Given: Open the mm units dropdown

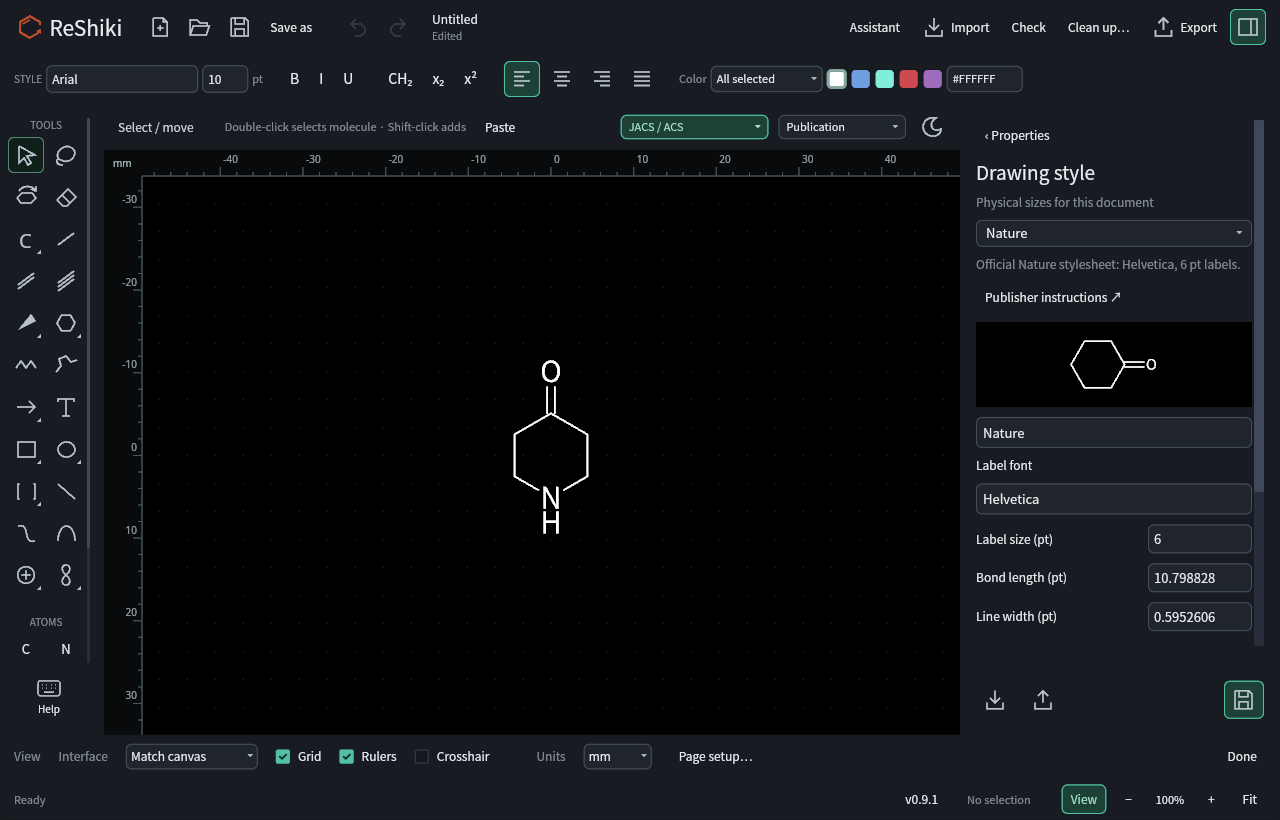Looking at the screenshot, I should 618,757.
